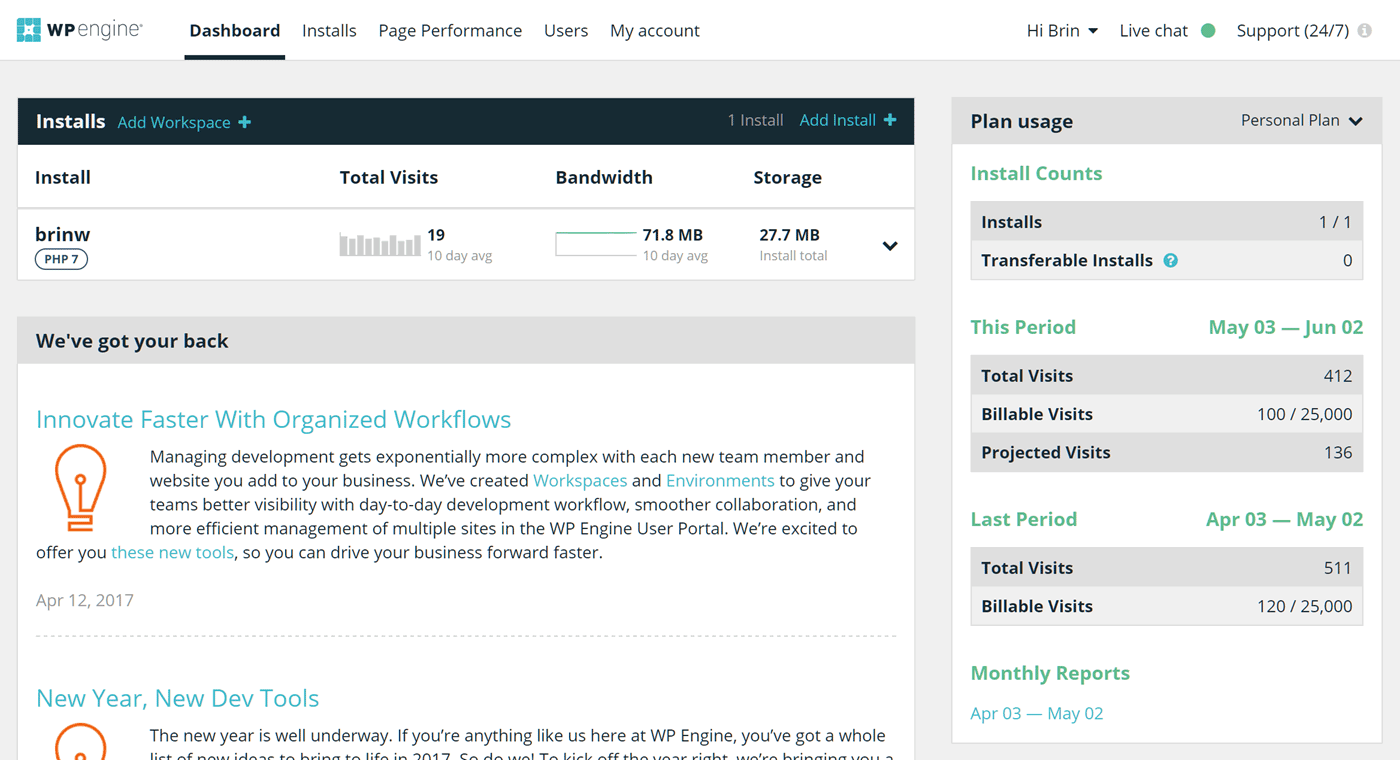Click Billable Visits 100 / 25,000 row
This screenshot has height=760, width=1400.
[1166, 414]
